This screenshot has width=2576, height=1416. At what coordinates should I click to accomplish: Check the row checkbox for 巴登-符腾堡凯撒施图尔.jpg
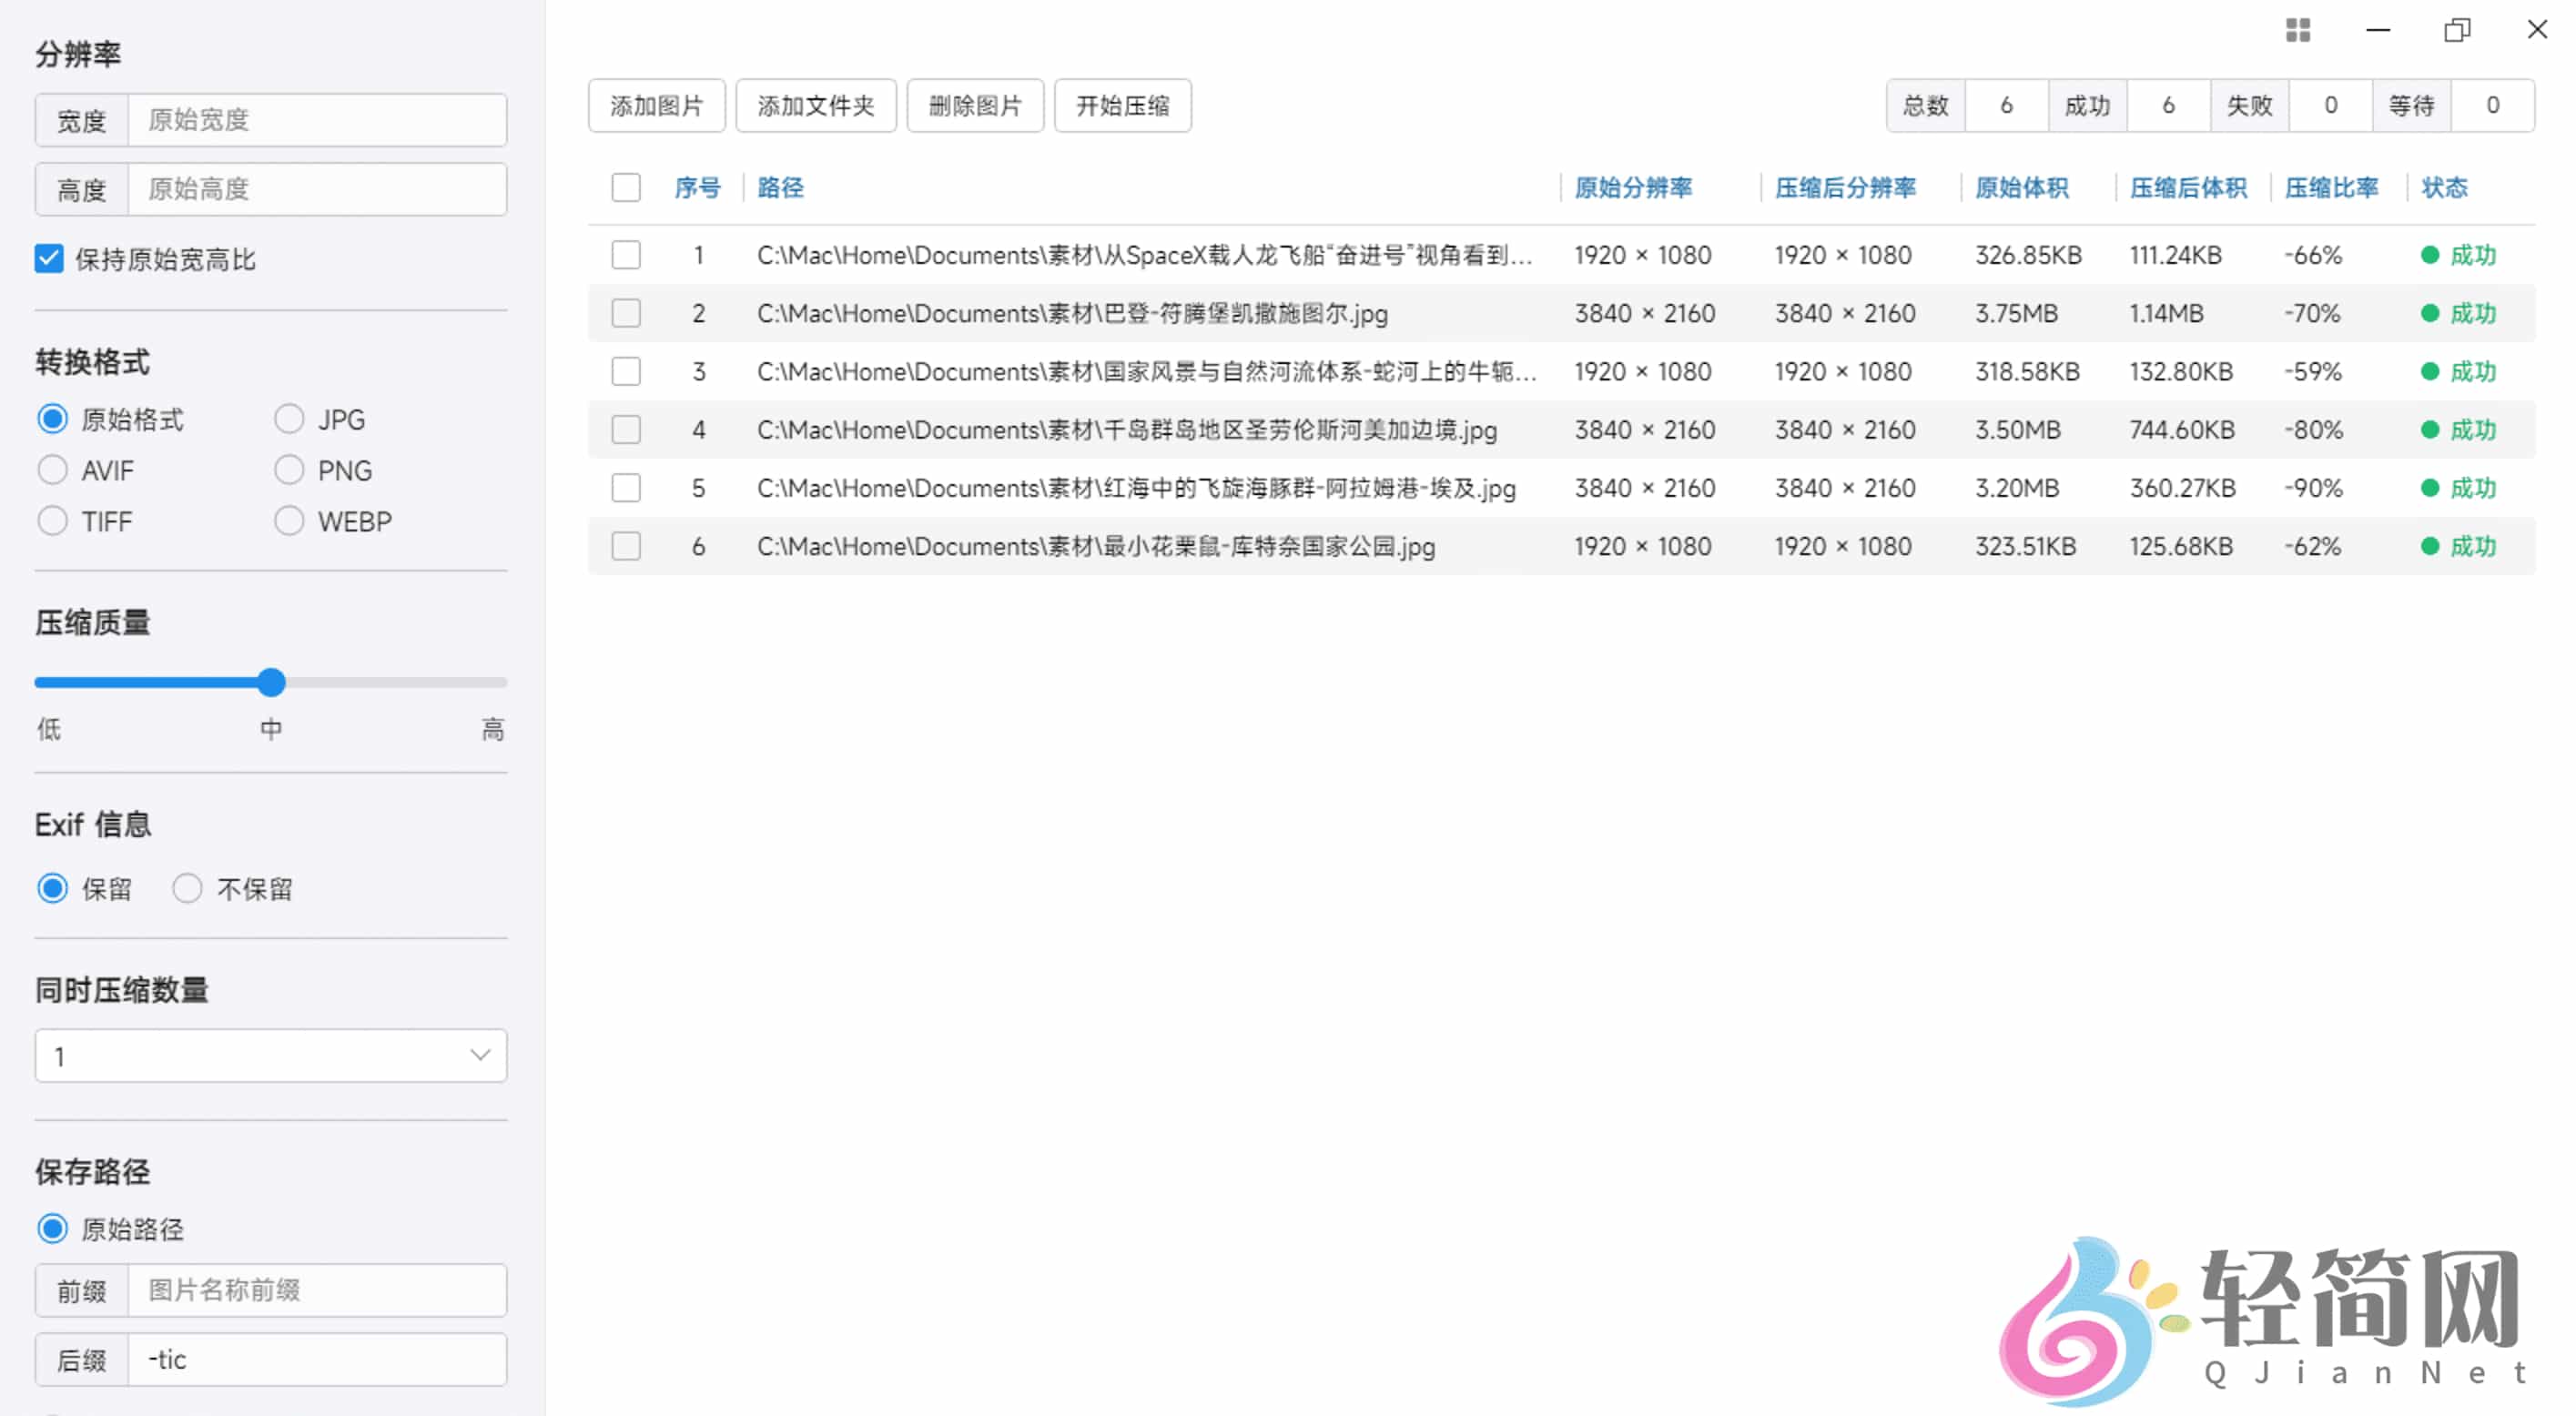[625, 313]
